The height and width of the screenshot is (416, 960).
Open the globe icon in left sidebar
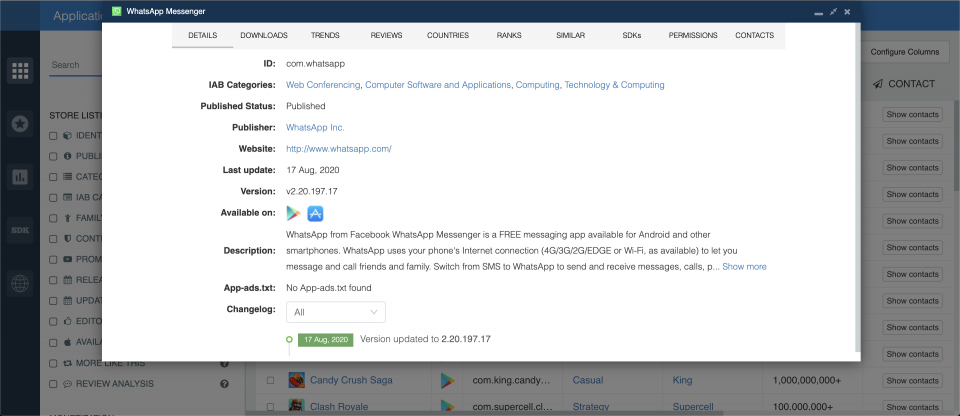coord(20,284)
